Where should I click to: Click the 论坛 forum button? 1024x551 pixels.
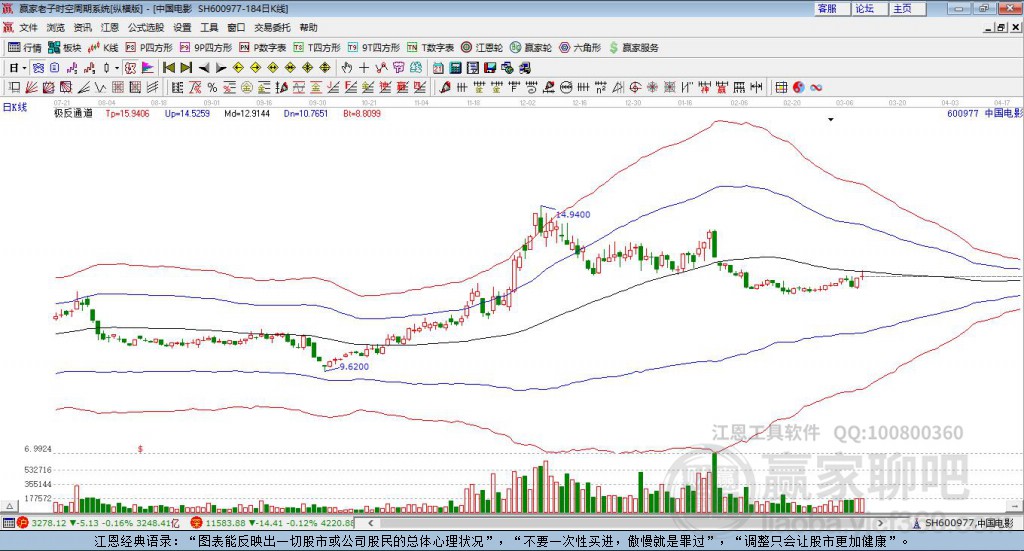click(870, 8)
